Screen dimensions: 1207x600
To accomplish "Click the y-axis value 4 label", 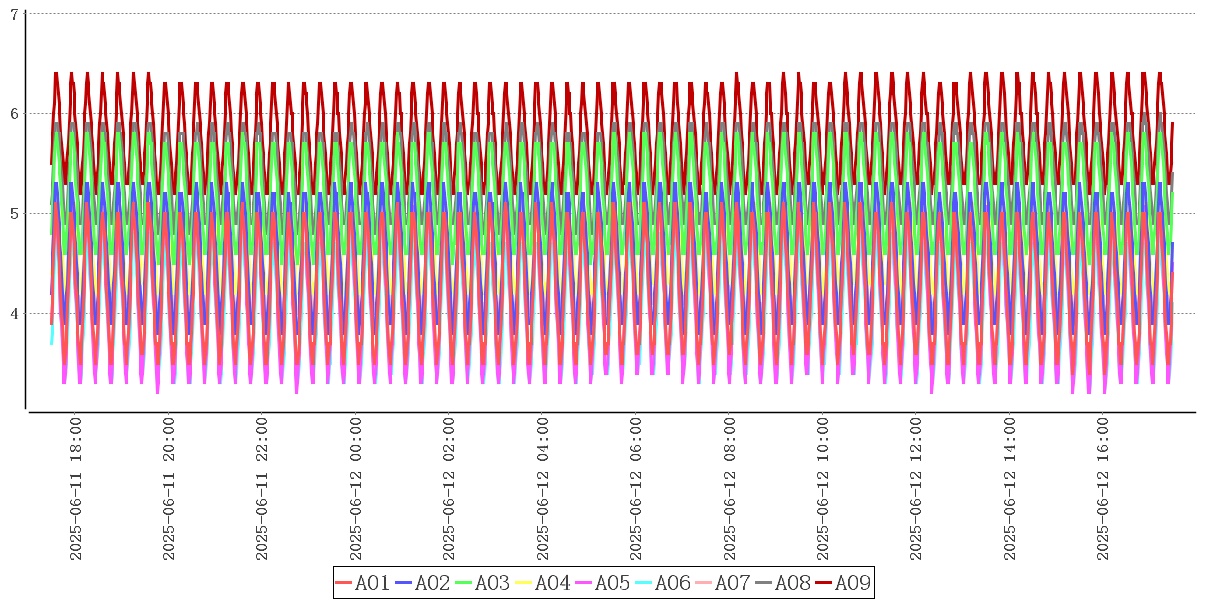I will [x=13, y=314].
